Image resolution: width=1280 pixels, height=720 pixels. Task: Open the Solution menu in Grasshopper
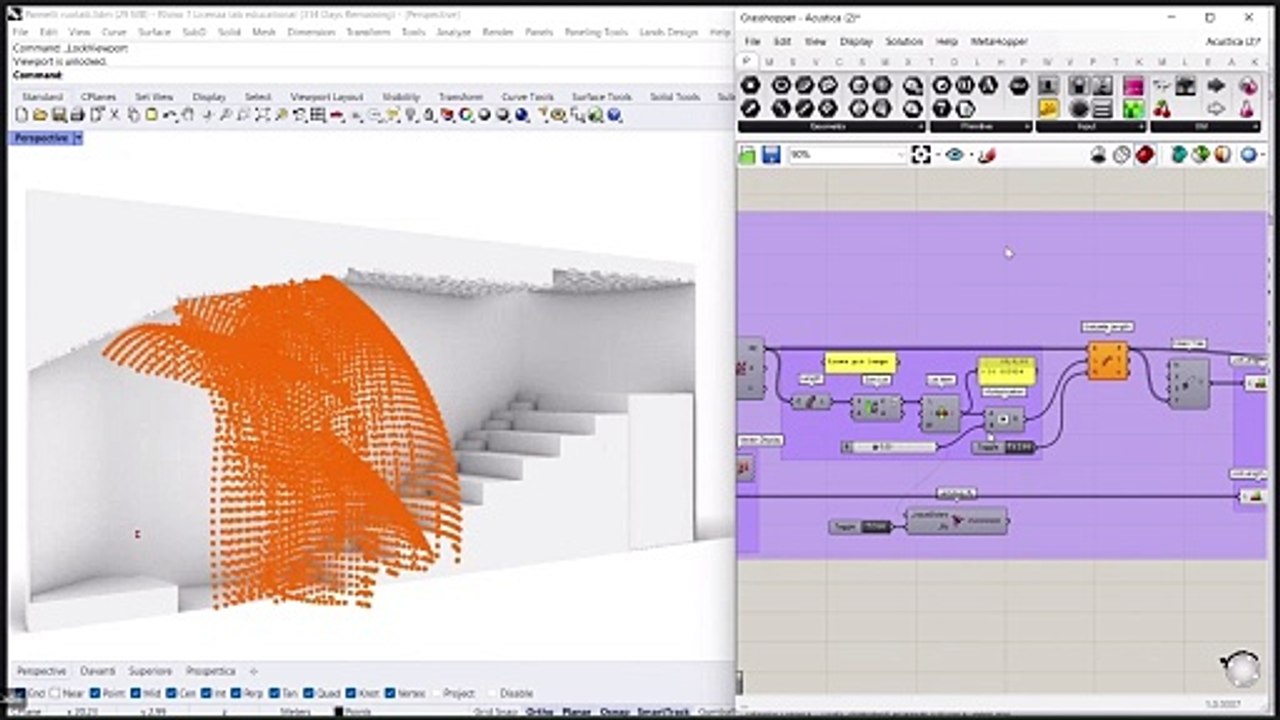(x=903, y=42)
